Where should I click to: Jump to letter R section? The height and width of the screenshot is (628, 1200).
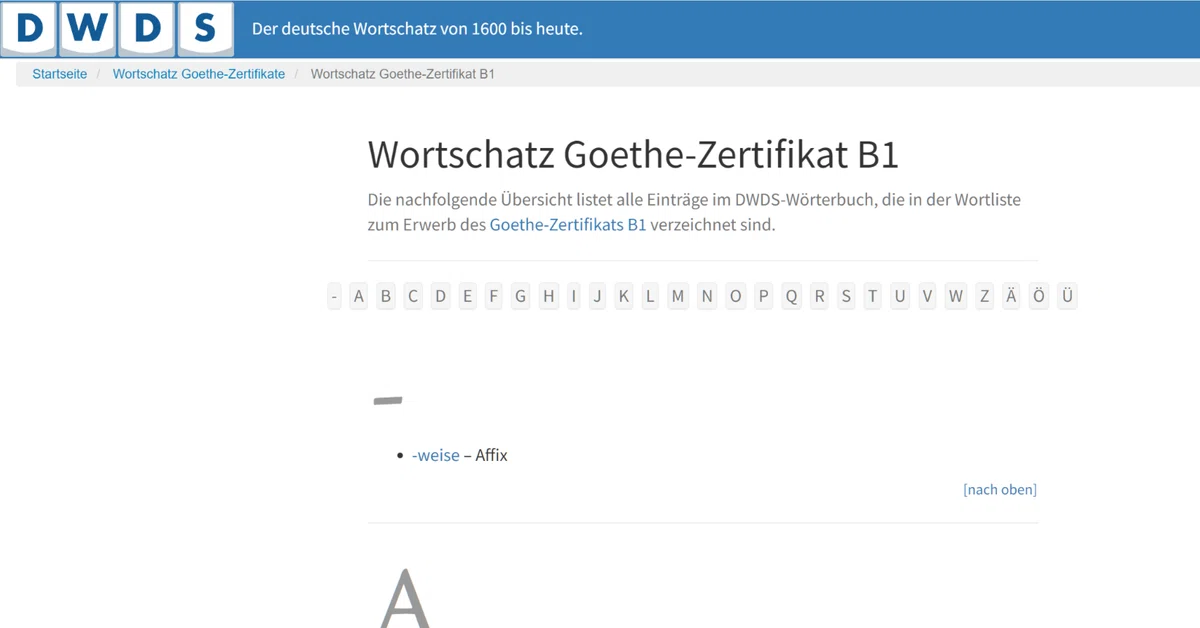[820, 296]
